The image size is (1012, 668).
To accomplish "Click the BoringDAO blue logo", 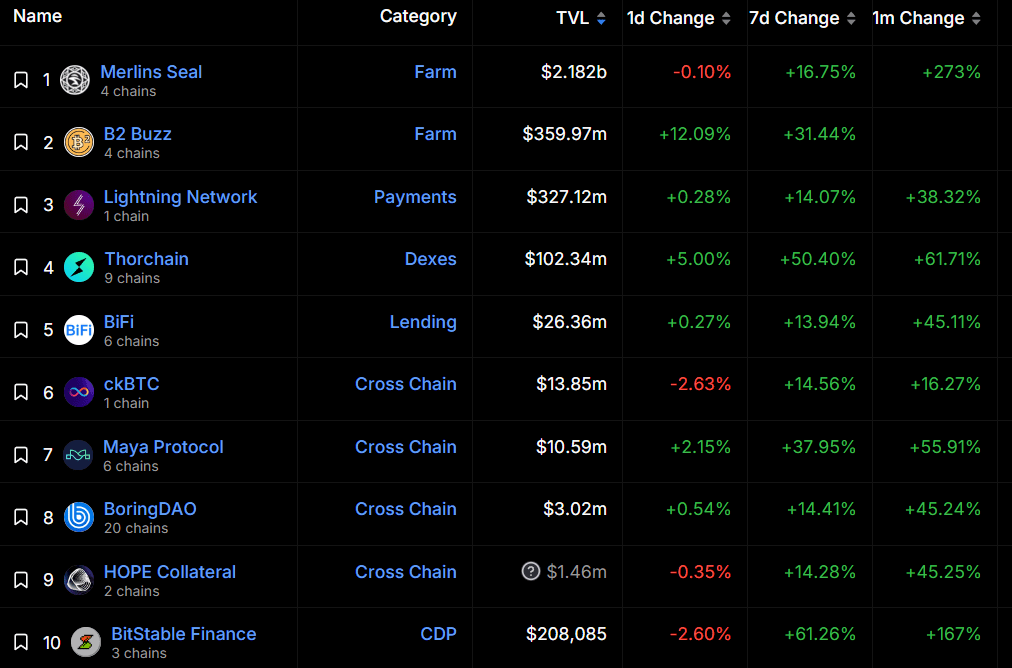I will [x=79, y=517].
